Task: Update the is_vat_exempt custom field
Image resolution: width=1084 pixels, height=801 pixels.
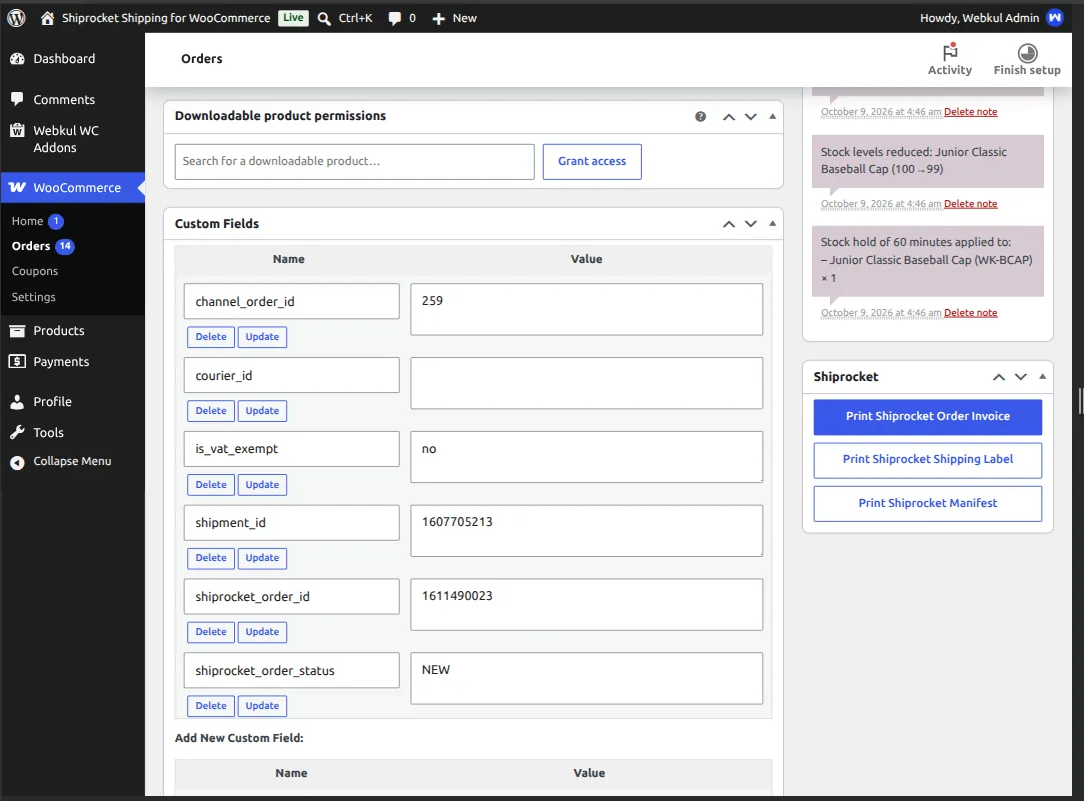Action: (262, 484)
